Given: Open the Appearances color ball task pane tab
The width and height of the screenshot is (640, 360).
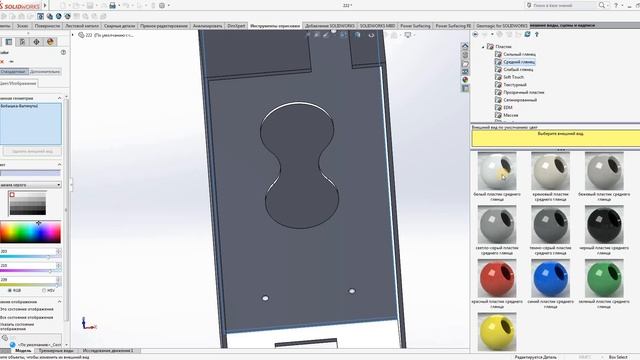Looking at the screenshot, I should click(x=465, y=80).
